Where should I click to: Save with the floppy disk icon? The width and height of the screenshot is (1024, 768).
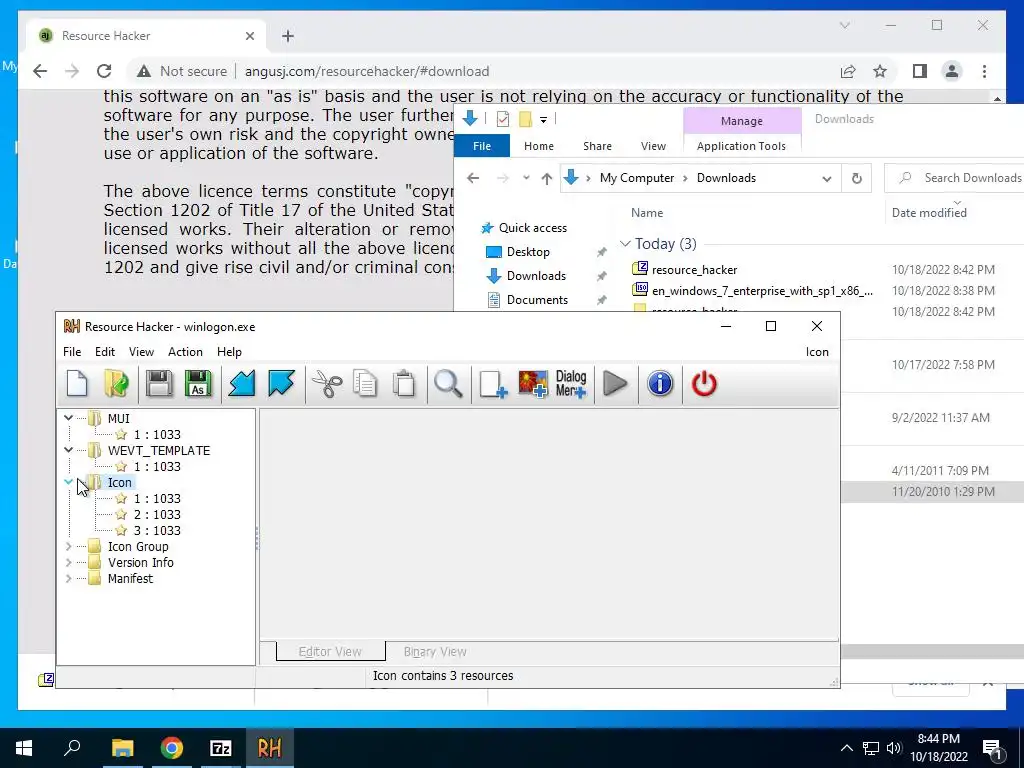159,383
